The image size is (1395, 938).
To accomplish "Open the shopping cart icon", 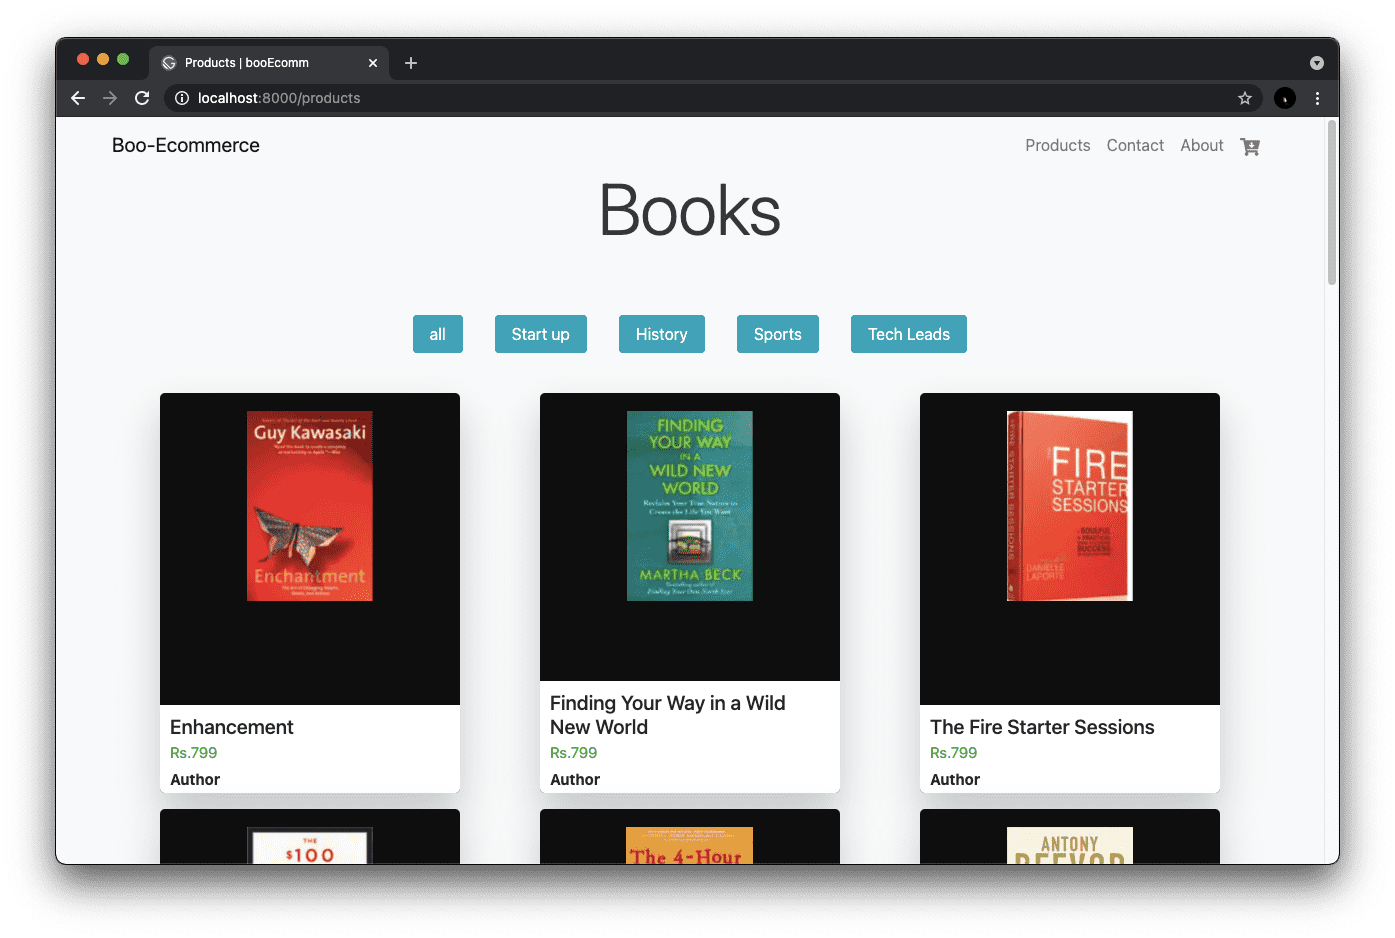I will coord(1249,146).
